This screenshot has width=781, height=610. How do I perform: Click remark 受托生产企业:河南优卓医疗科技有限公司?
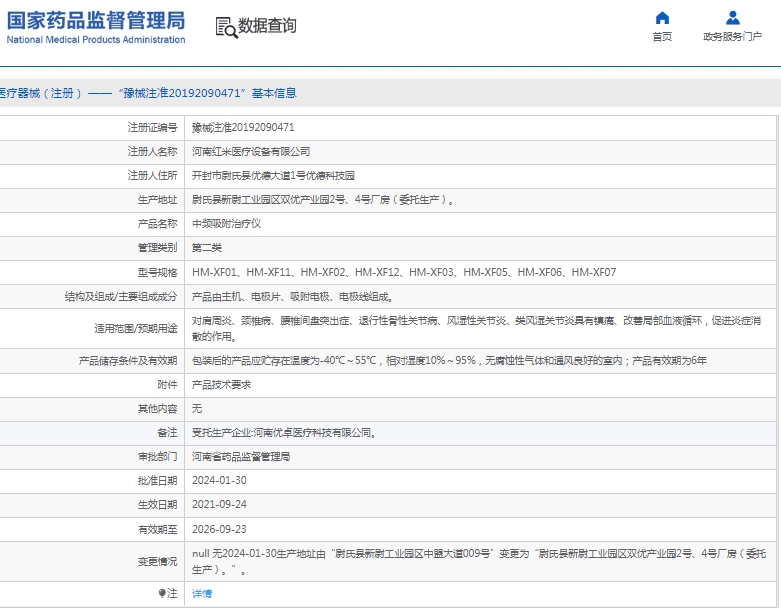tap(284, 433)
